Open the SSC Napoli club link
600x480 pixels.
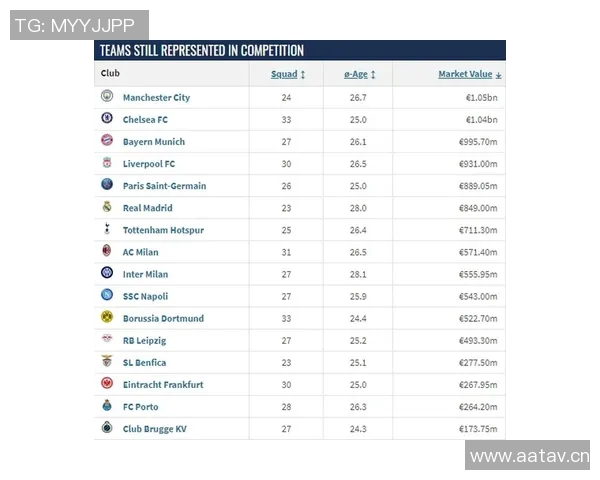pos(145,296)
